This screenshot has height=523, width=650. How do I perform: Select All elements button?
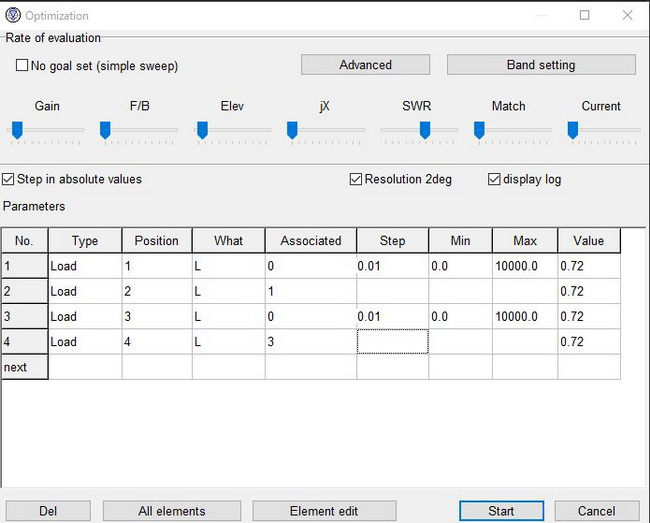(x=171, y=511)
